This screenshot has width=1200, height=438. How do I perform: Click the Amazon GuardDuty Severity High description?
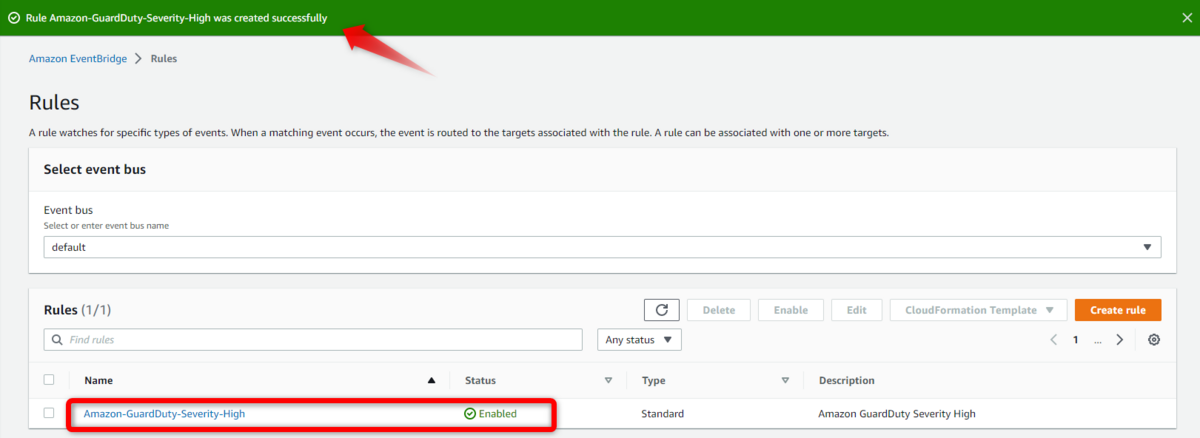896,413
